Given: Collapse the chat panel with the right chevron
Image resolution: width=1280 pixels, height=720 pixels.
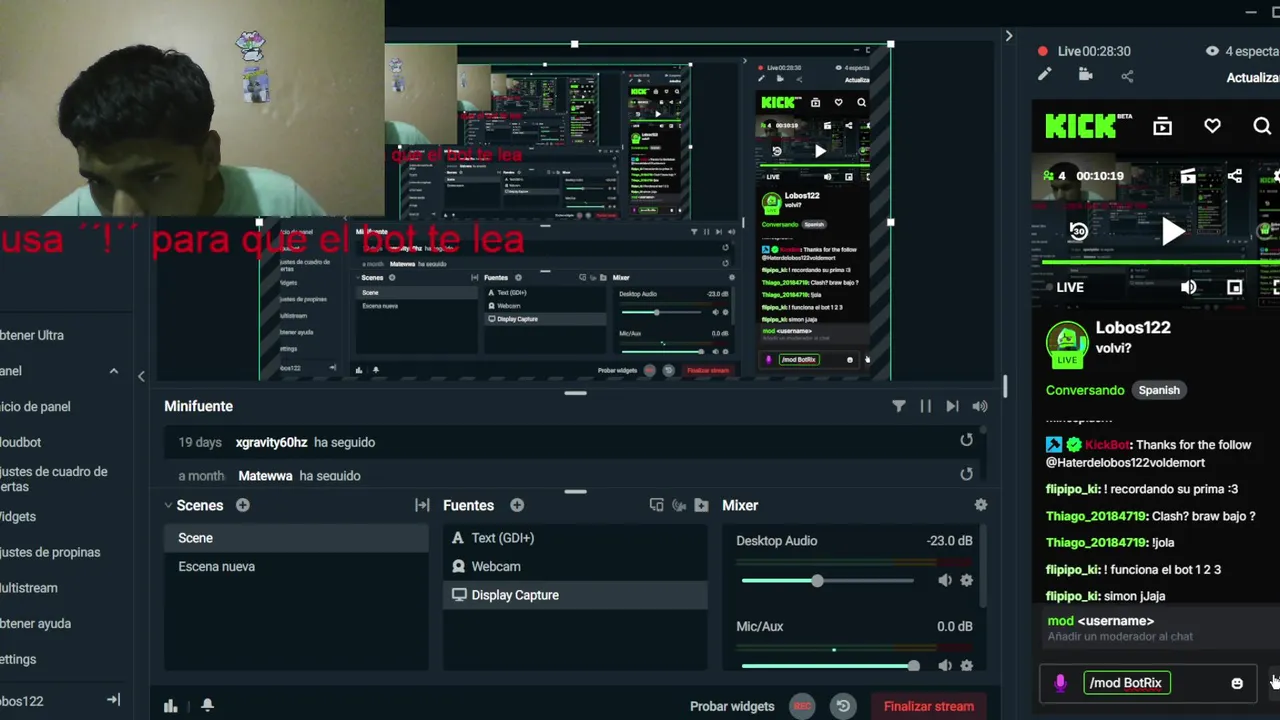Looking at the screenshot, I should pyautogui.click(x=1008, y=36).
